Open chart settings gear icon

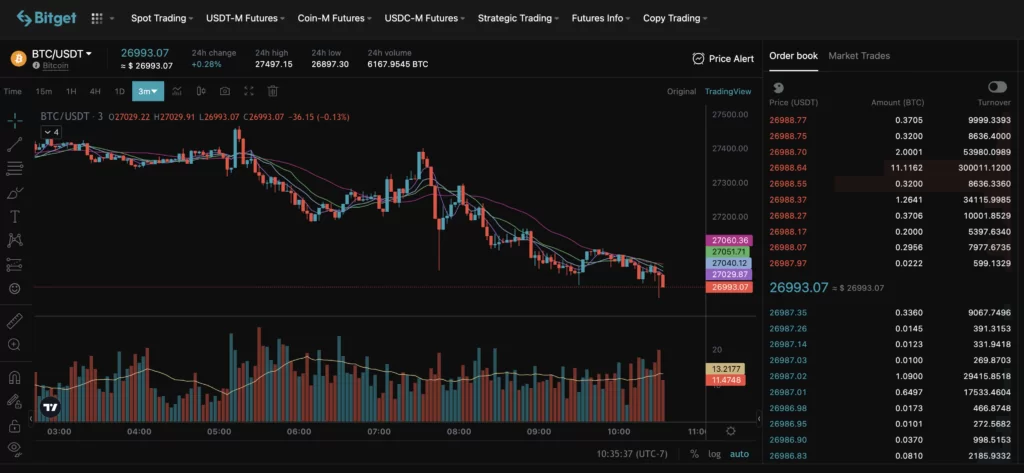731,431
